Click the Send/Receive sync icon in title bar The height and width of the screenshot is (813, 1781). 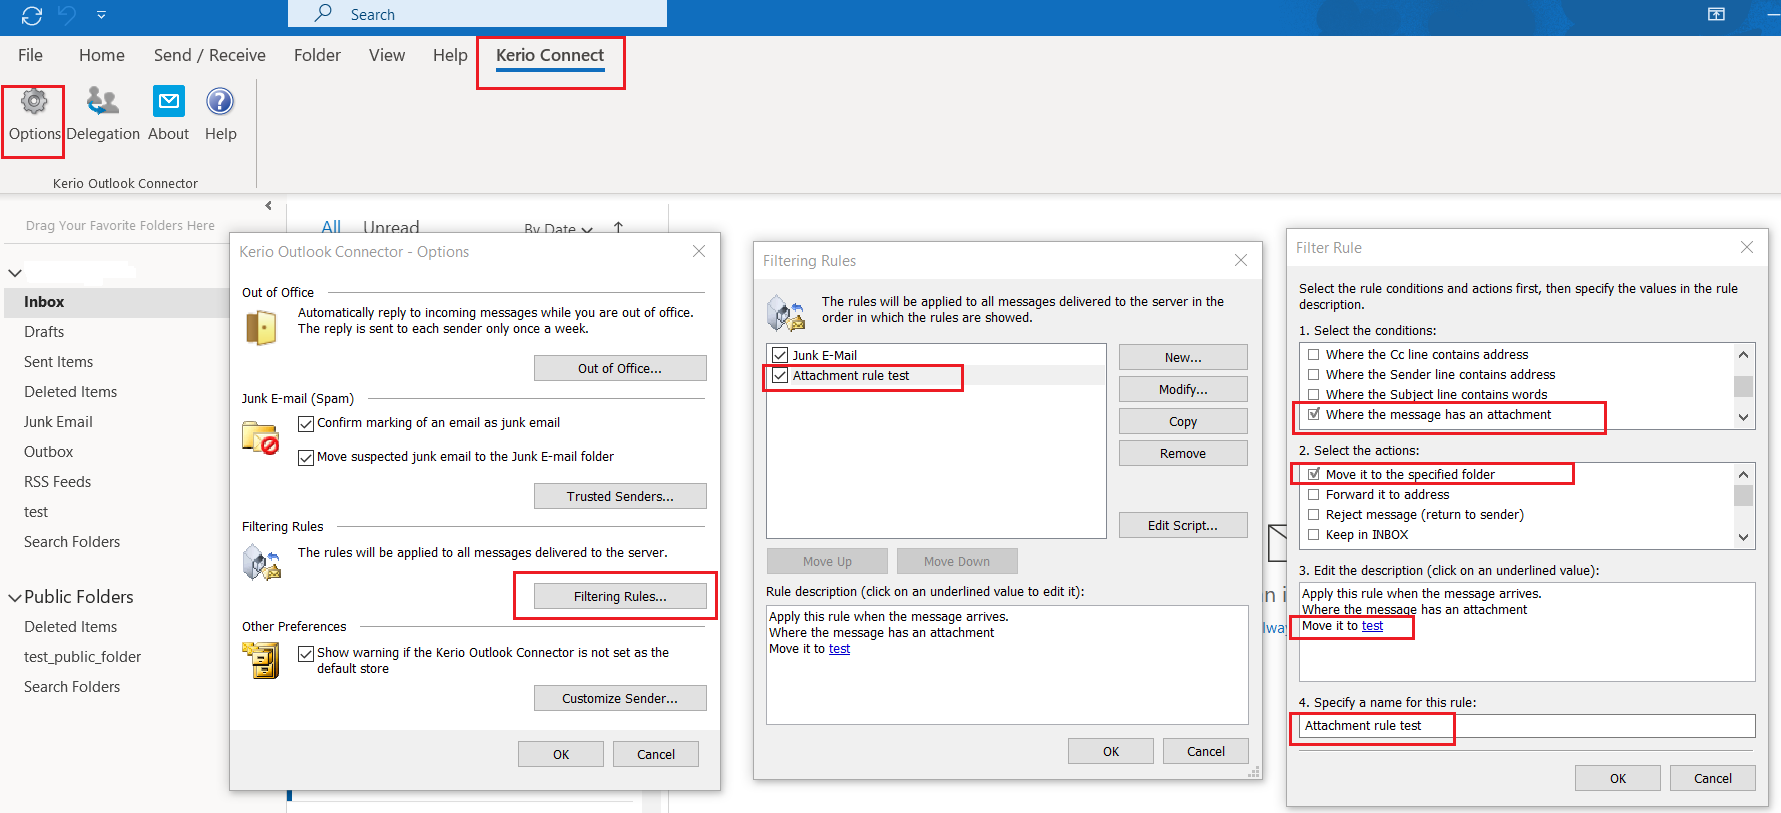pos(32,15)
